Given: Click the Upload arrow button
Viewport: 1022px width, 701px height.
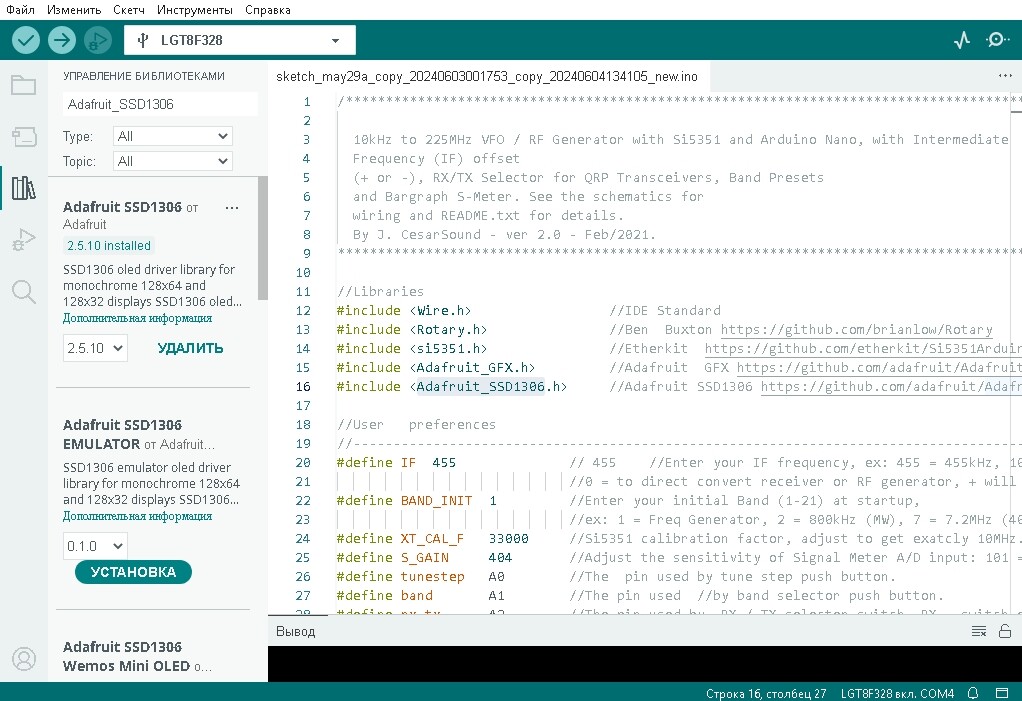Looking at the screenshot, I should pos(62,40).
